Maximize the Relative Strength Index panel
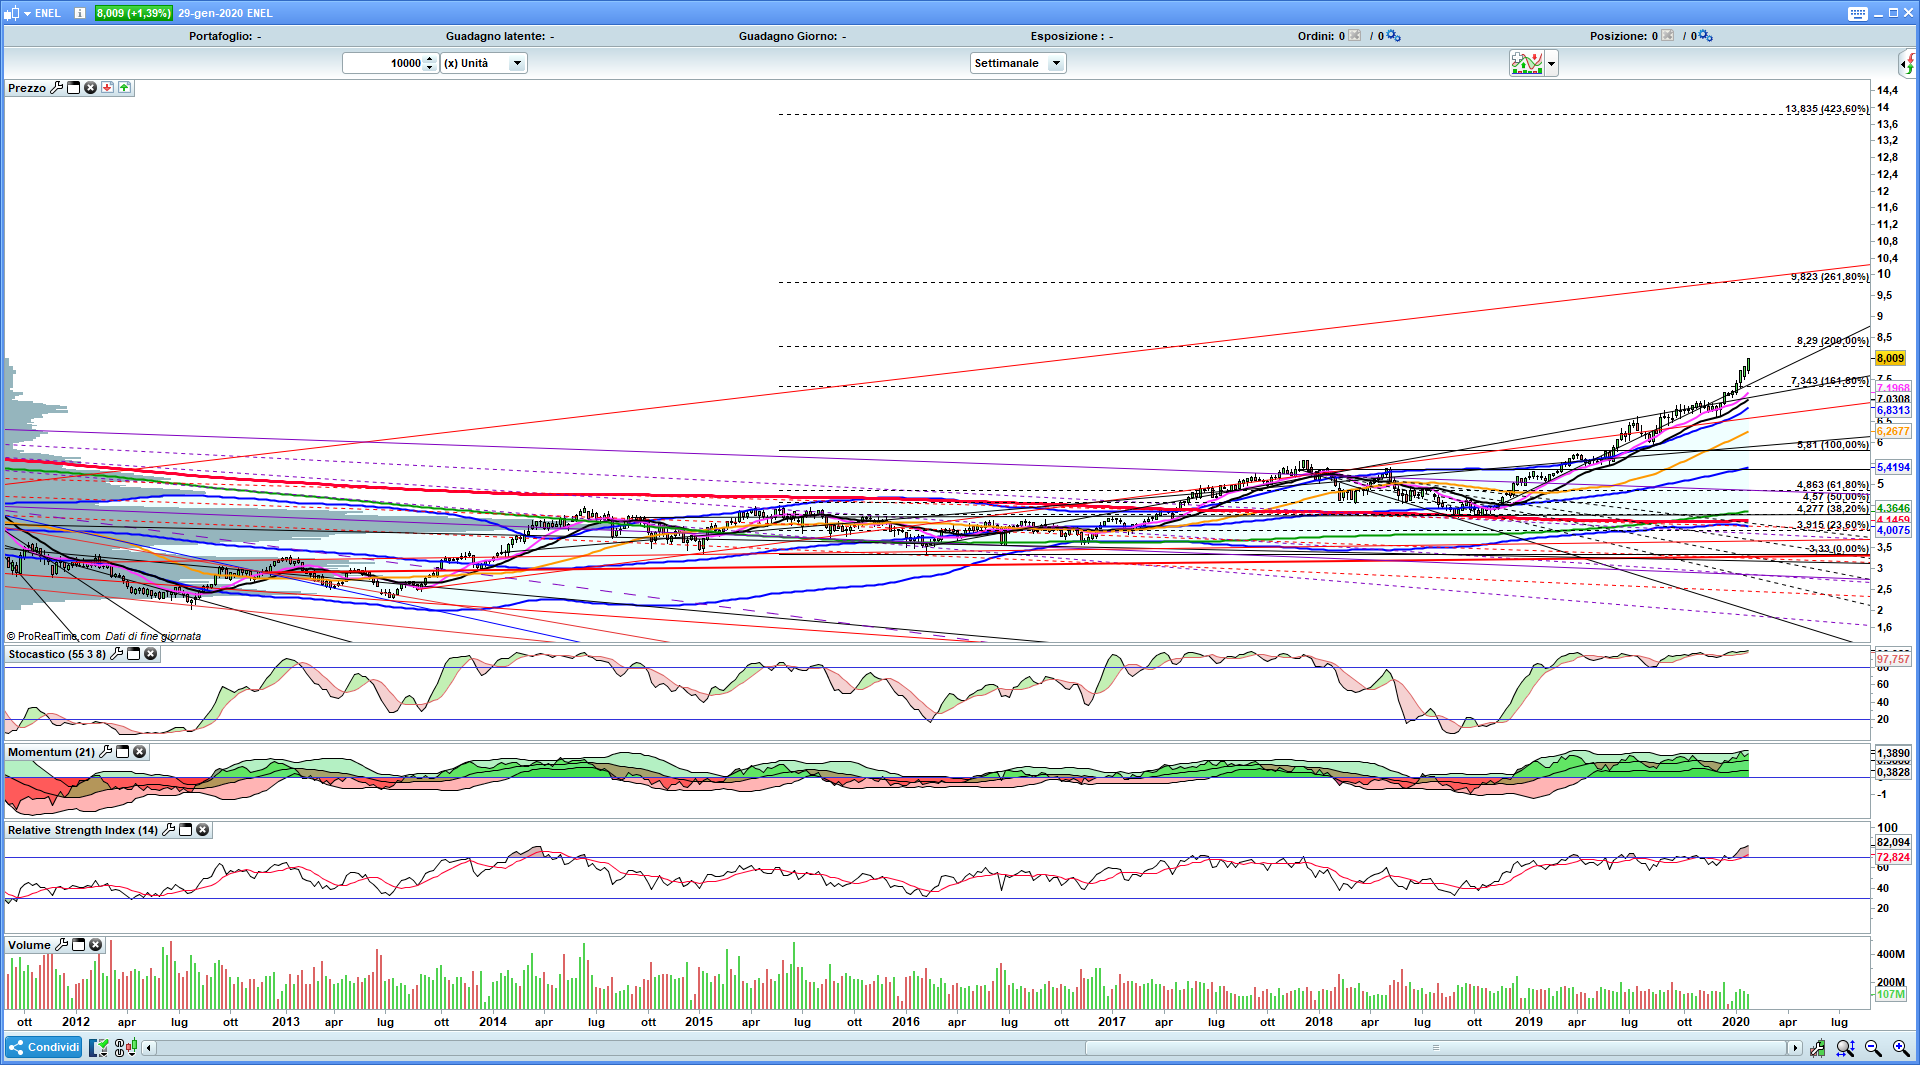 click(x=185, y=830)
